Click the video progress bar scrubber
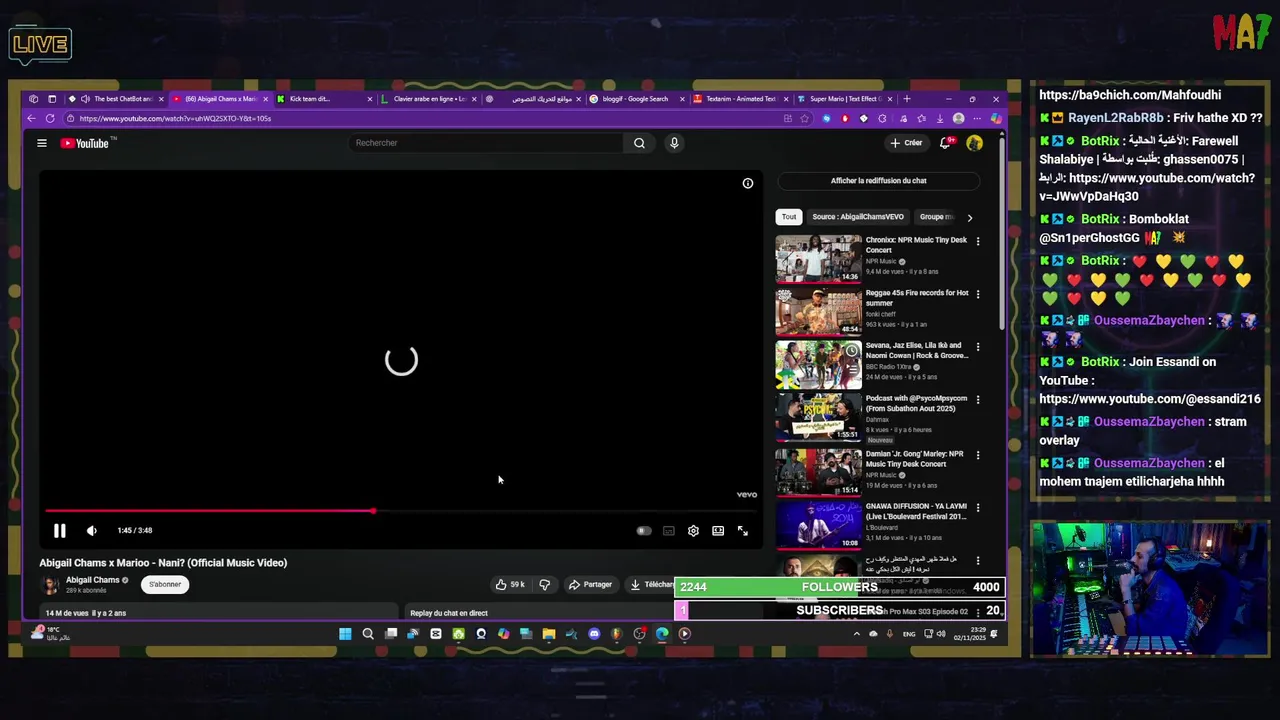The image size is (1280, 720). point(373,511)
